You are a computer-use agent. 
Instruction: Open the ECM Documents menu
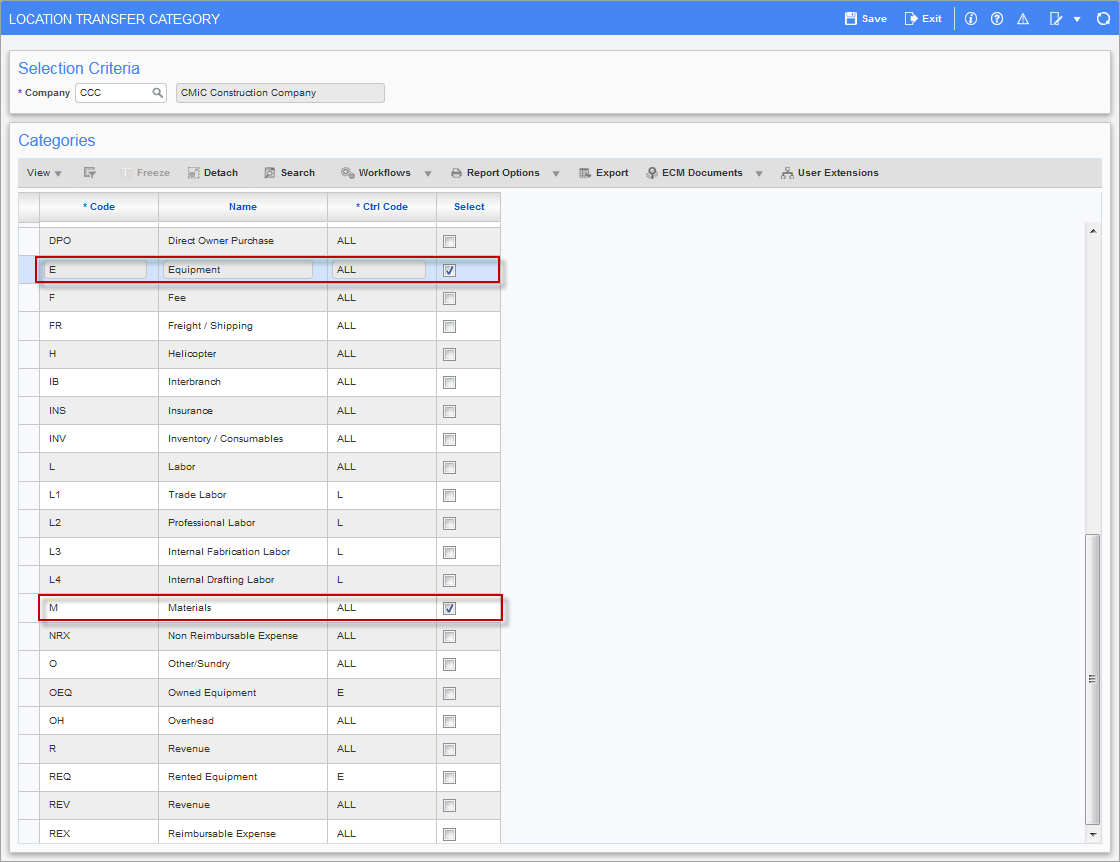(x=702, y=173)
